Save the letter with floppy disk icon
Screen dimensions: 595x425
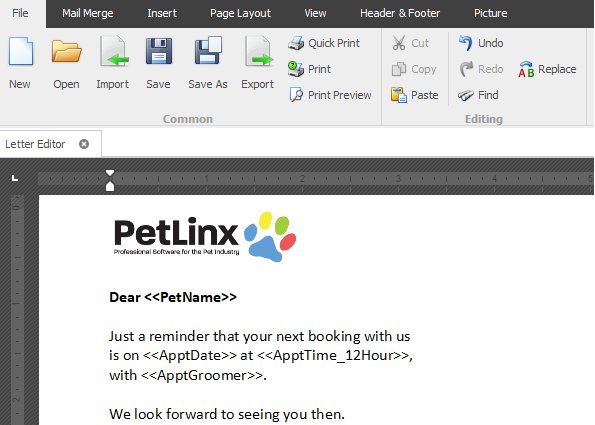click(x=159, y=52)
